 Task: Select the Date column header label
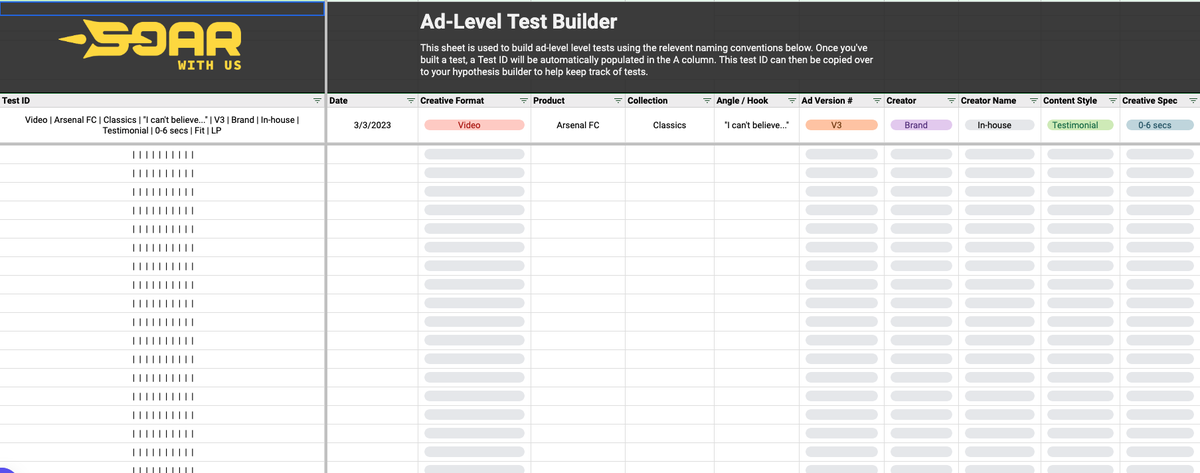click(339, 101)
